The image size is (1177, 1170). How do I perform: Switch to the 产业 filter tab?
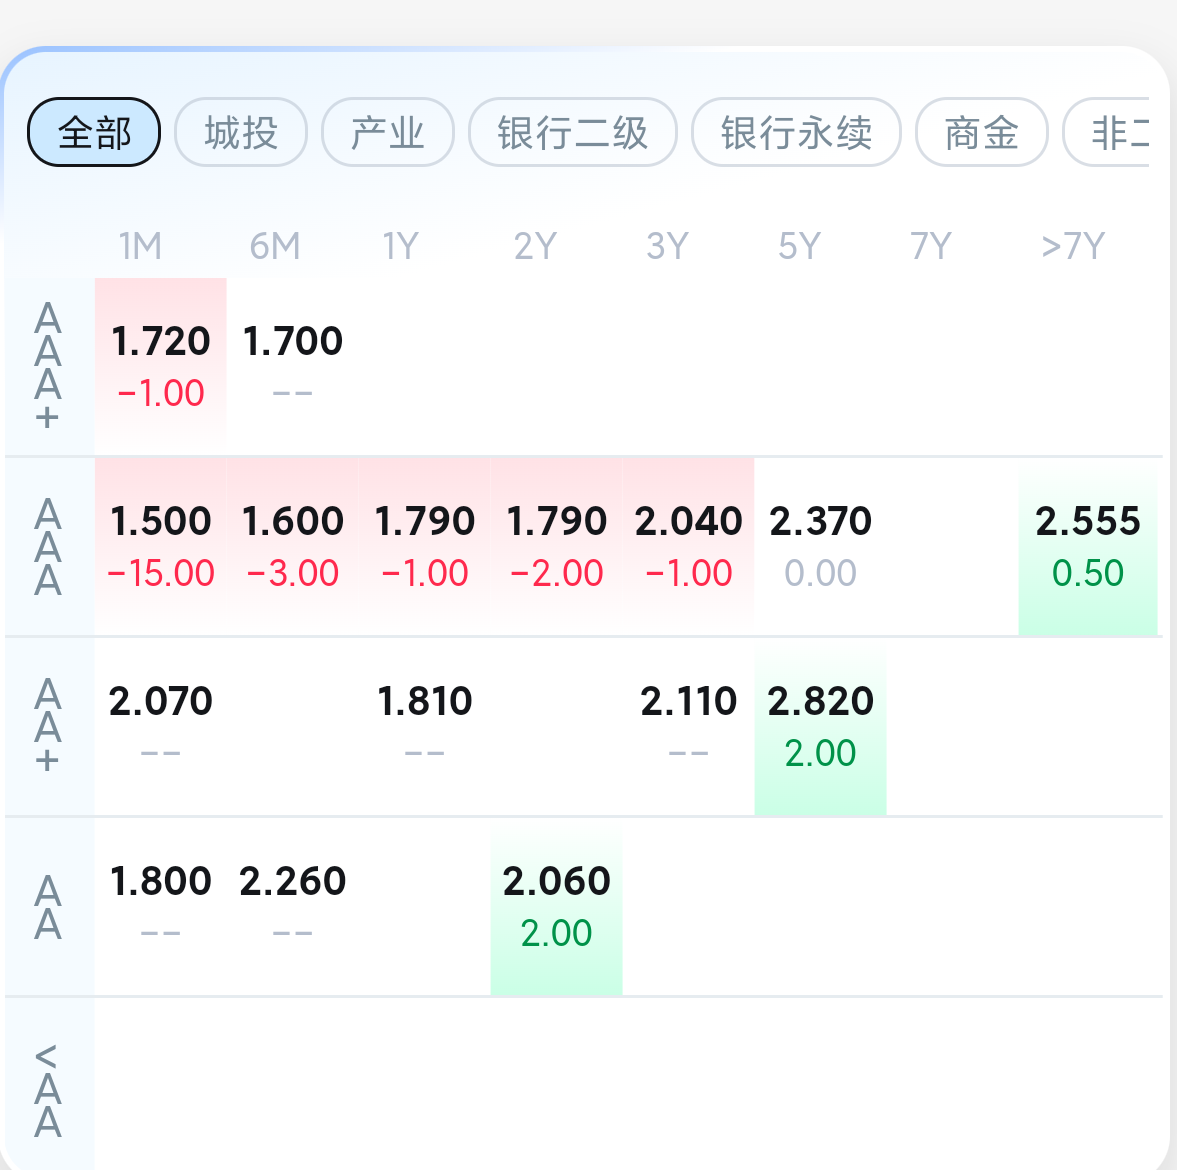coord(388,132)
